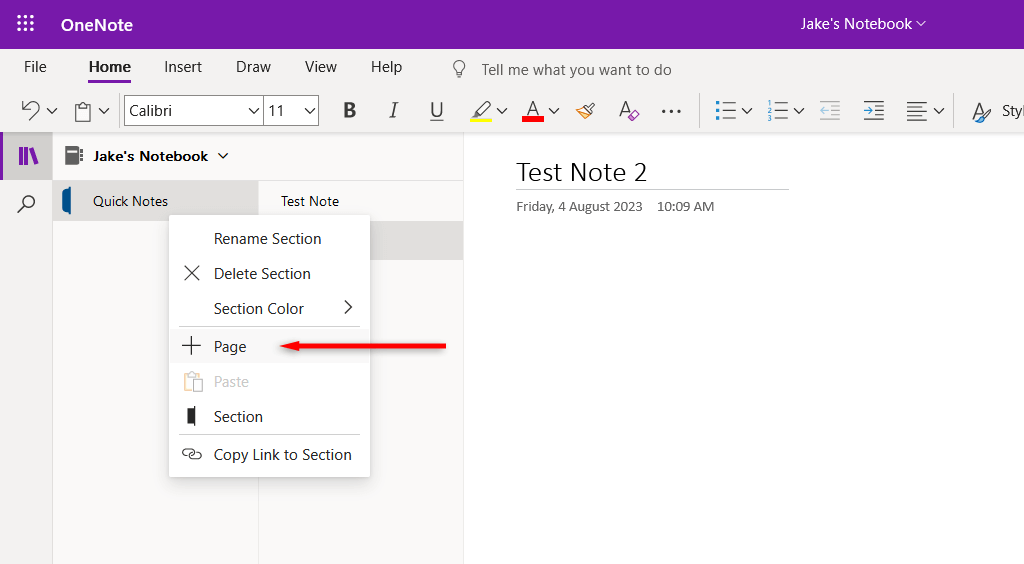
Task: Click the Tell me what you want to do box
Action: pos(576,69)
